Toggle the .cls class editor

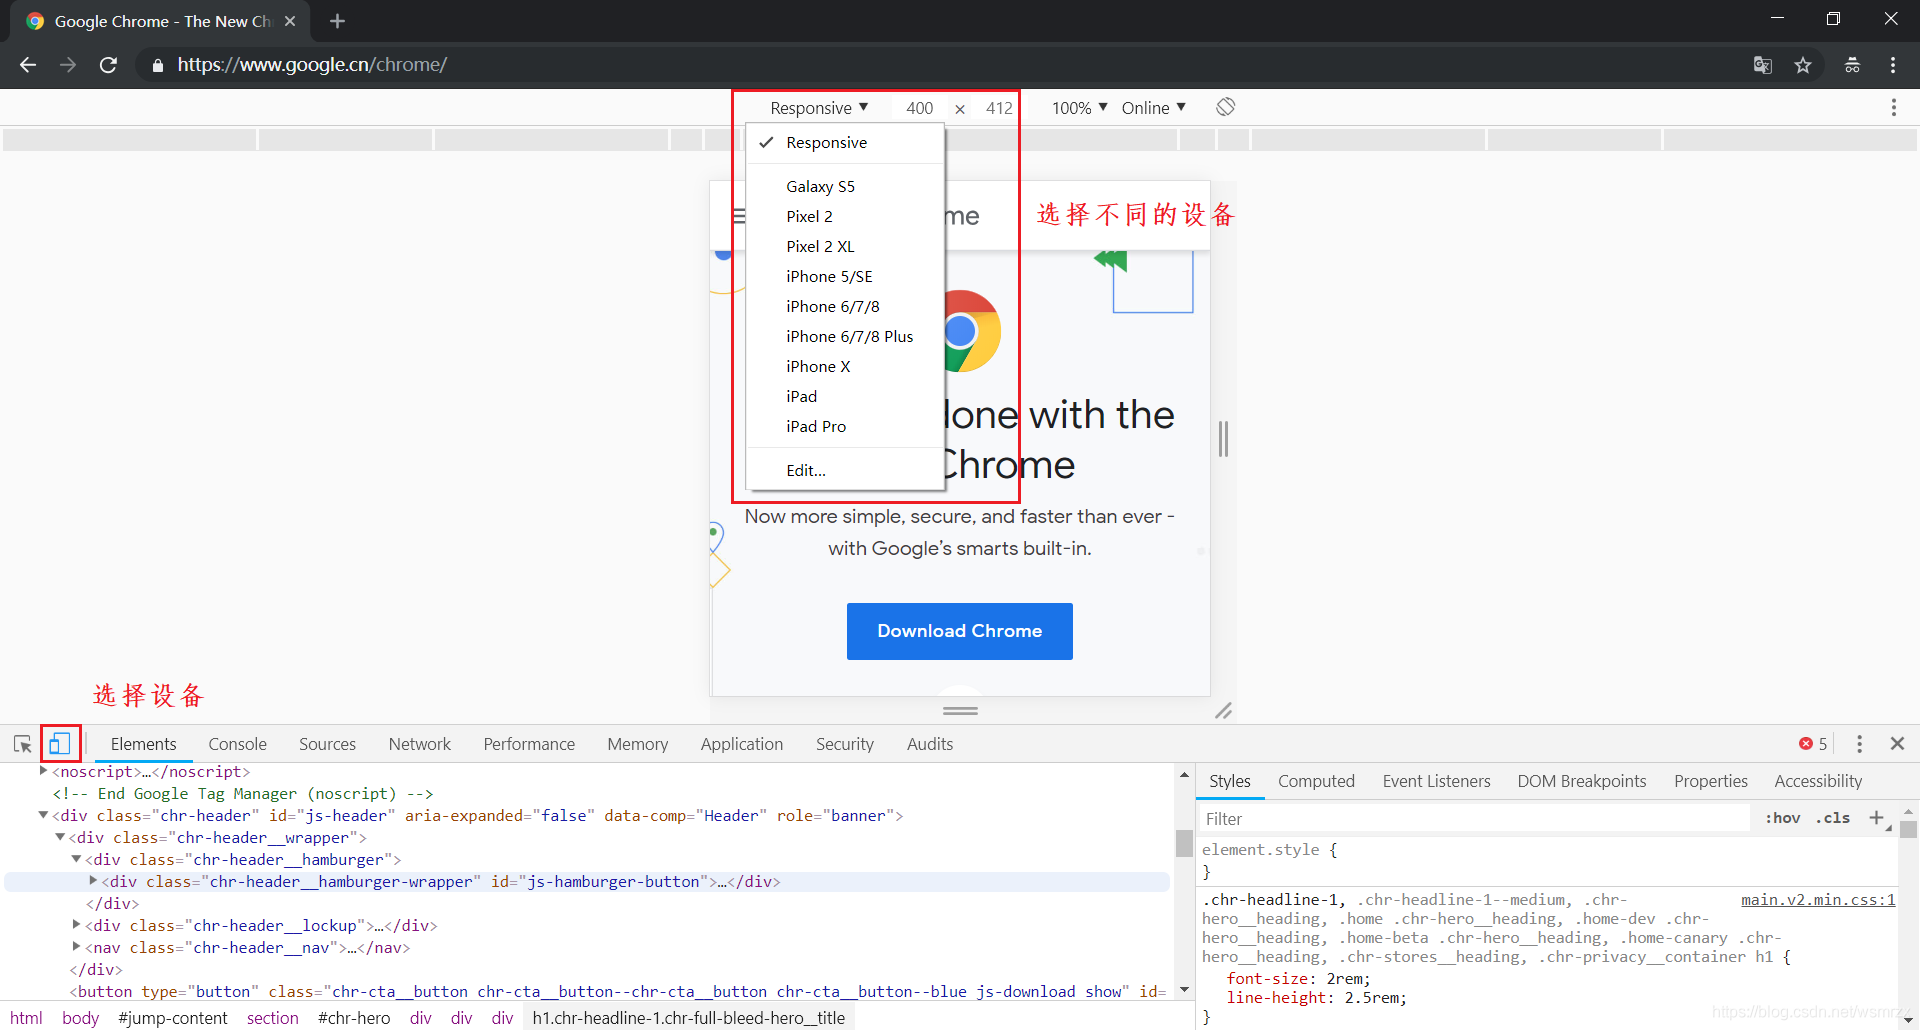1833,818
